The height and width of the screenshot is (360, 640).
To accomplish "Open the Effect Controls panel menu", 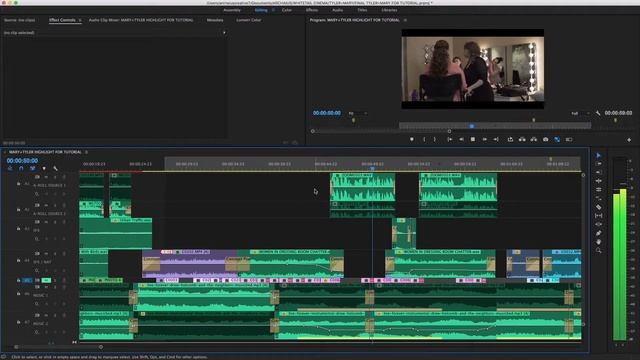I will [80, 20].
